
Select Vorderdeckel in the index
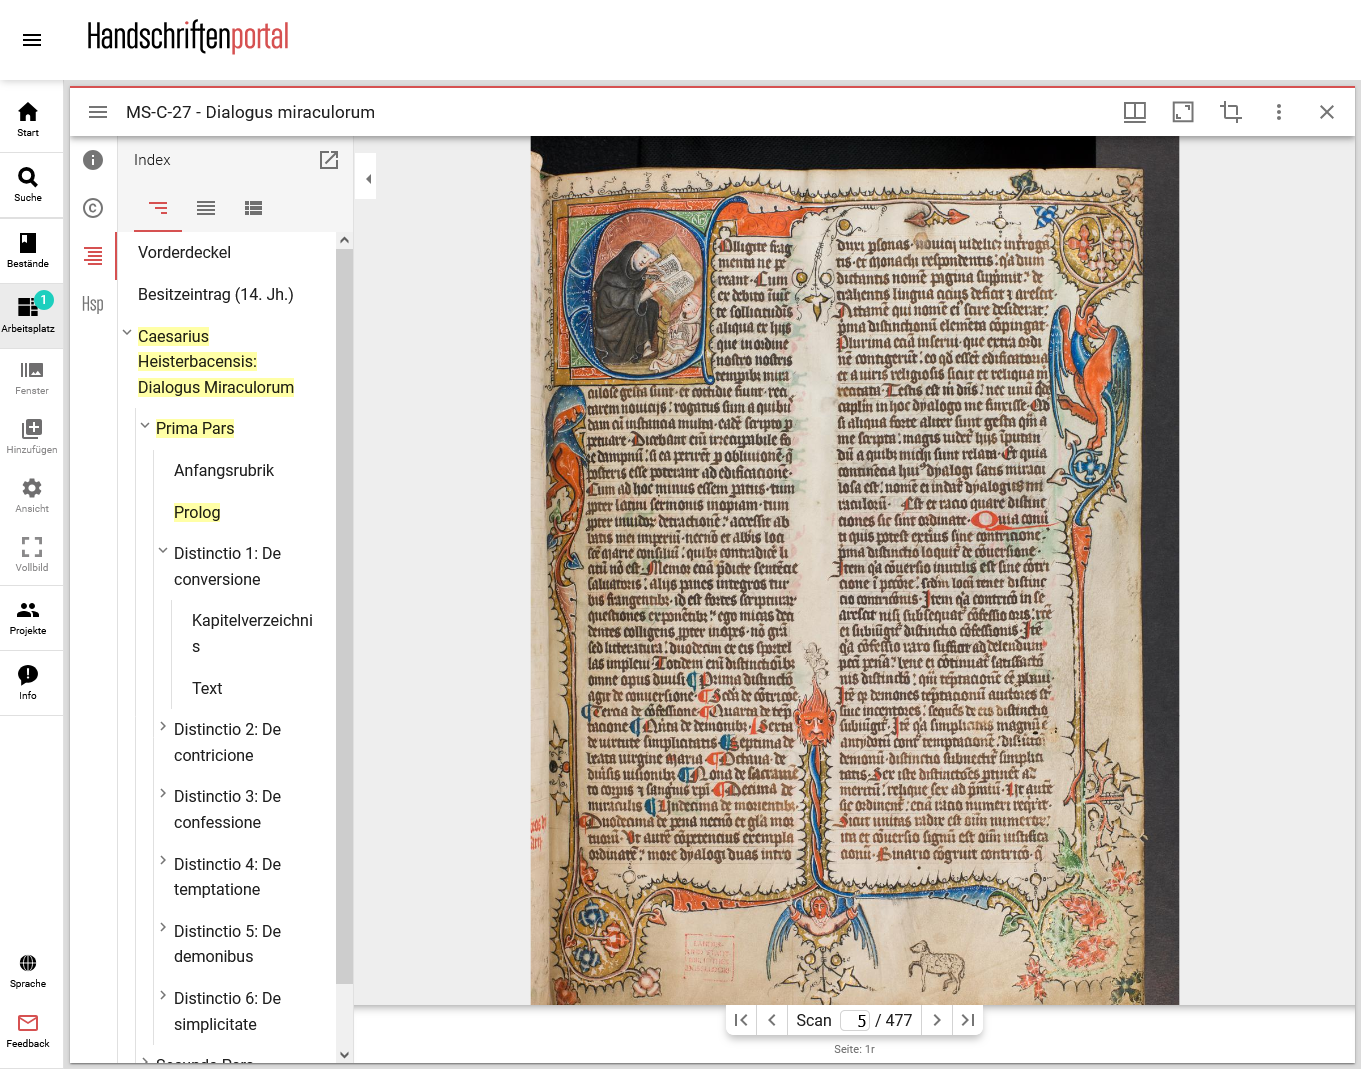pyautogui.click(x=184, y=252)
